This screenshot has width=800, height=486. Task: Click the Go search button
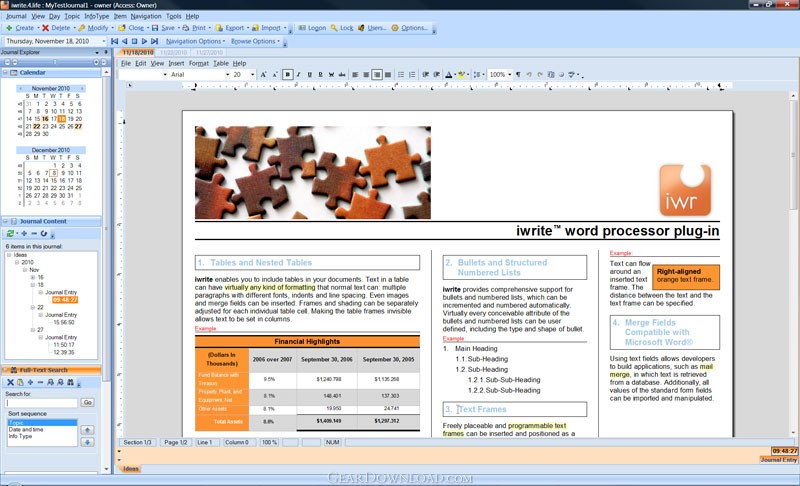[x=87, y=402]
